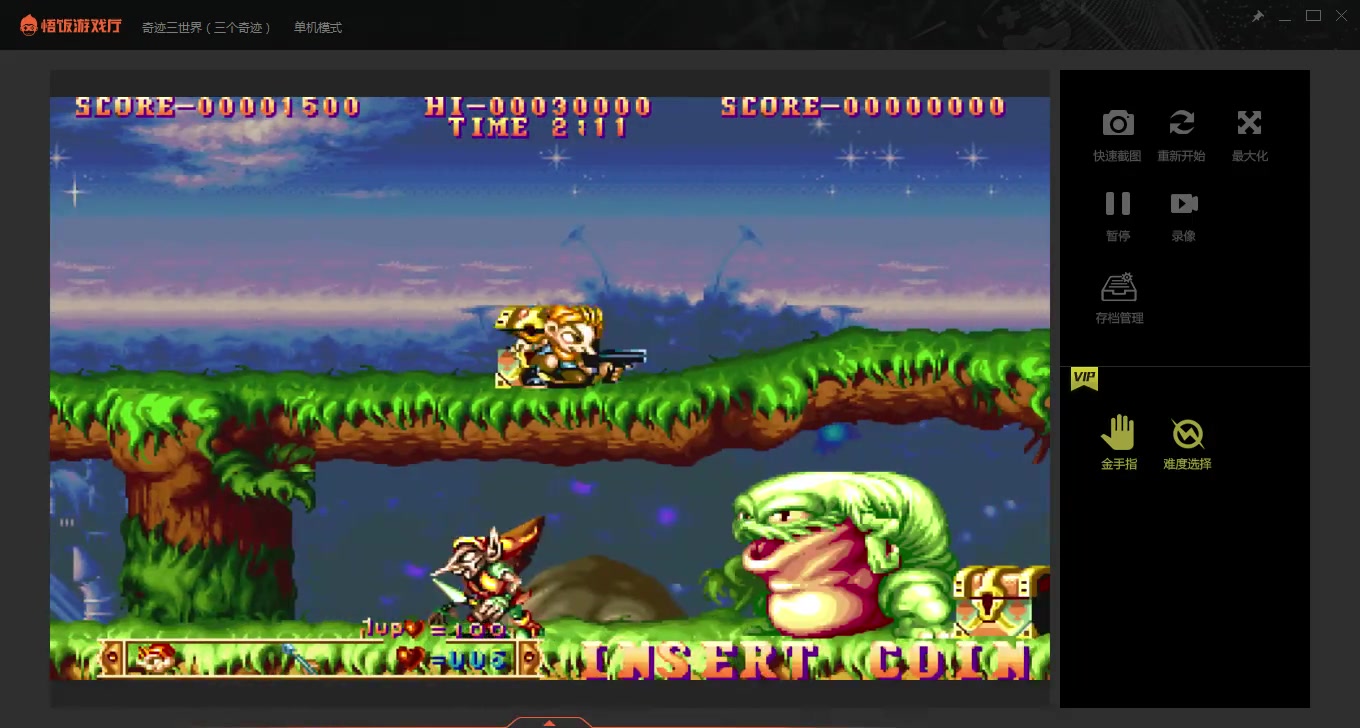Image resolution: width=1360 pixels, height=728 pixels.
Task: Take a quick screenshot with camera icon
Action: coord(1118,123)
